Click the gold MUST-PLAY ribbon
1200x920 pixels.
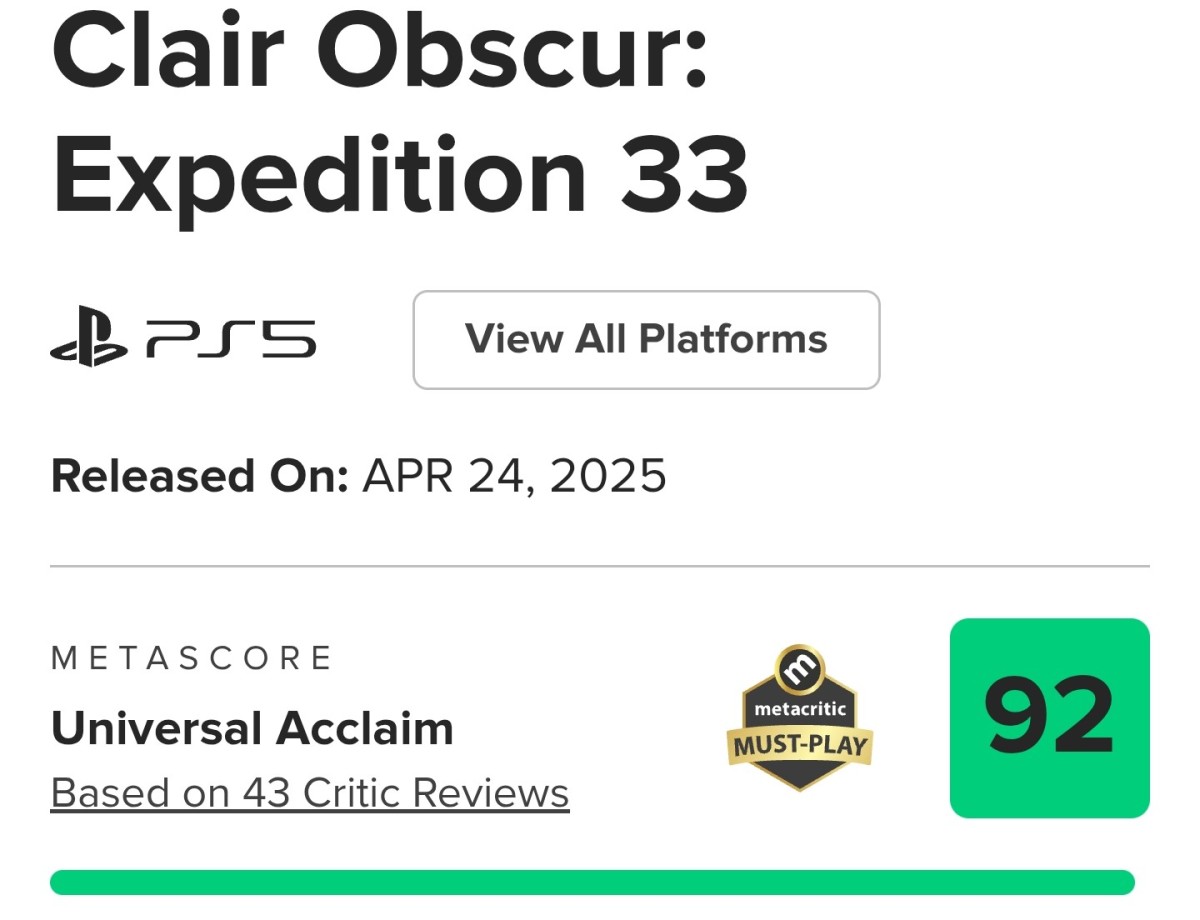[x=798, y=746]
